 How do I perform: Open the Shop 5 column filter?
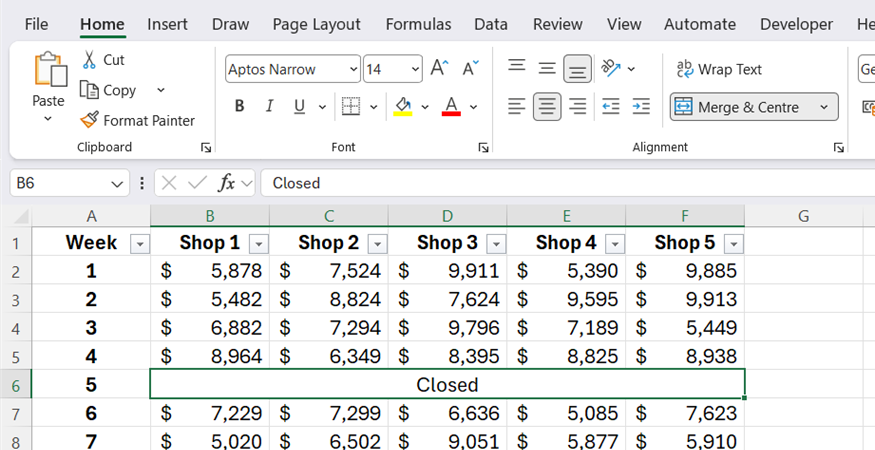pos(734,244)
